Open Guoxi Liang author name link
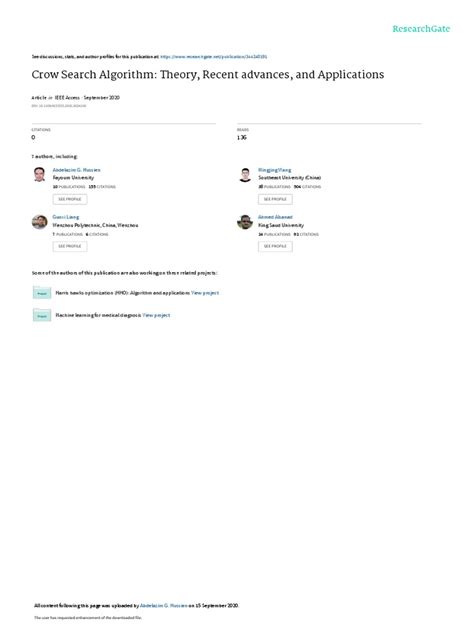Image resolution: width=474 pixels, height=632 pixels. coord(66,217)
